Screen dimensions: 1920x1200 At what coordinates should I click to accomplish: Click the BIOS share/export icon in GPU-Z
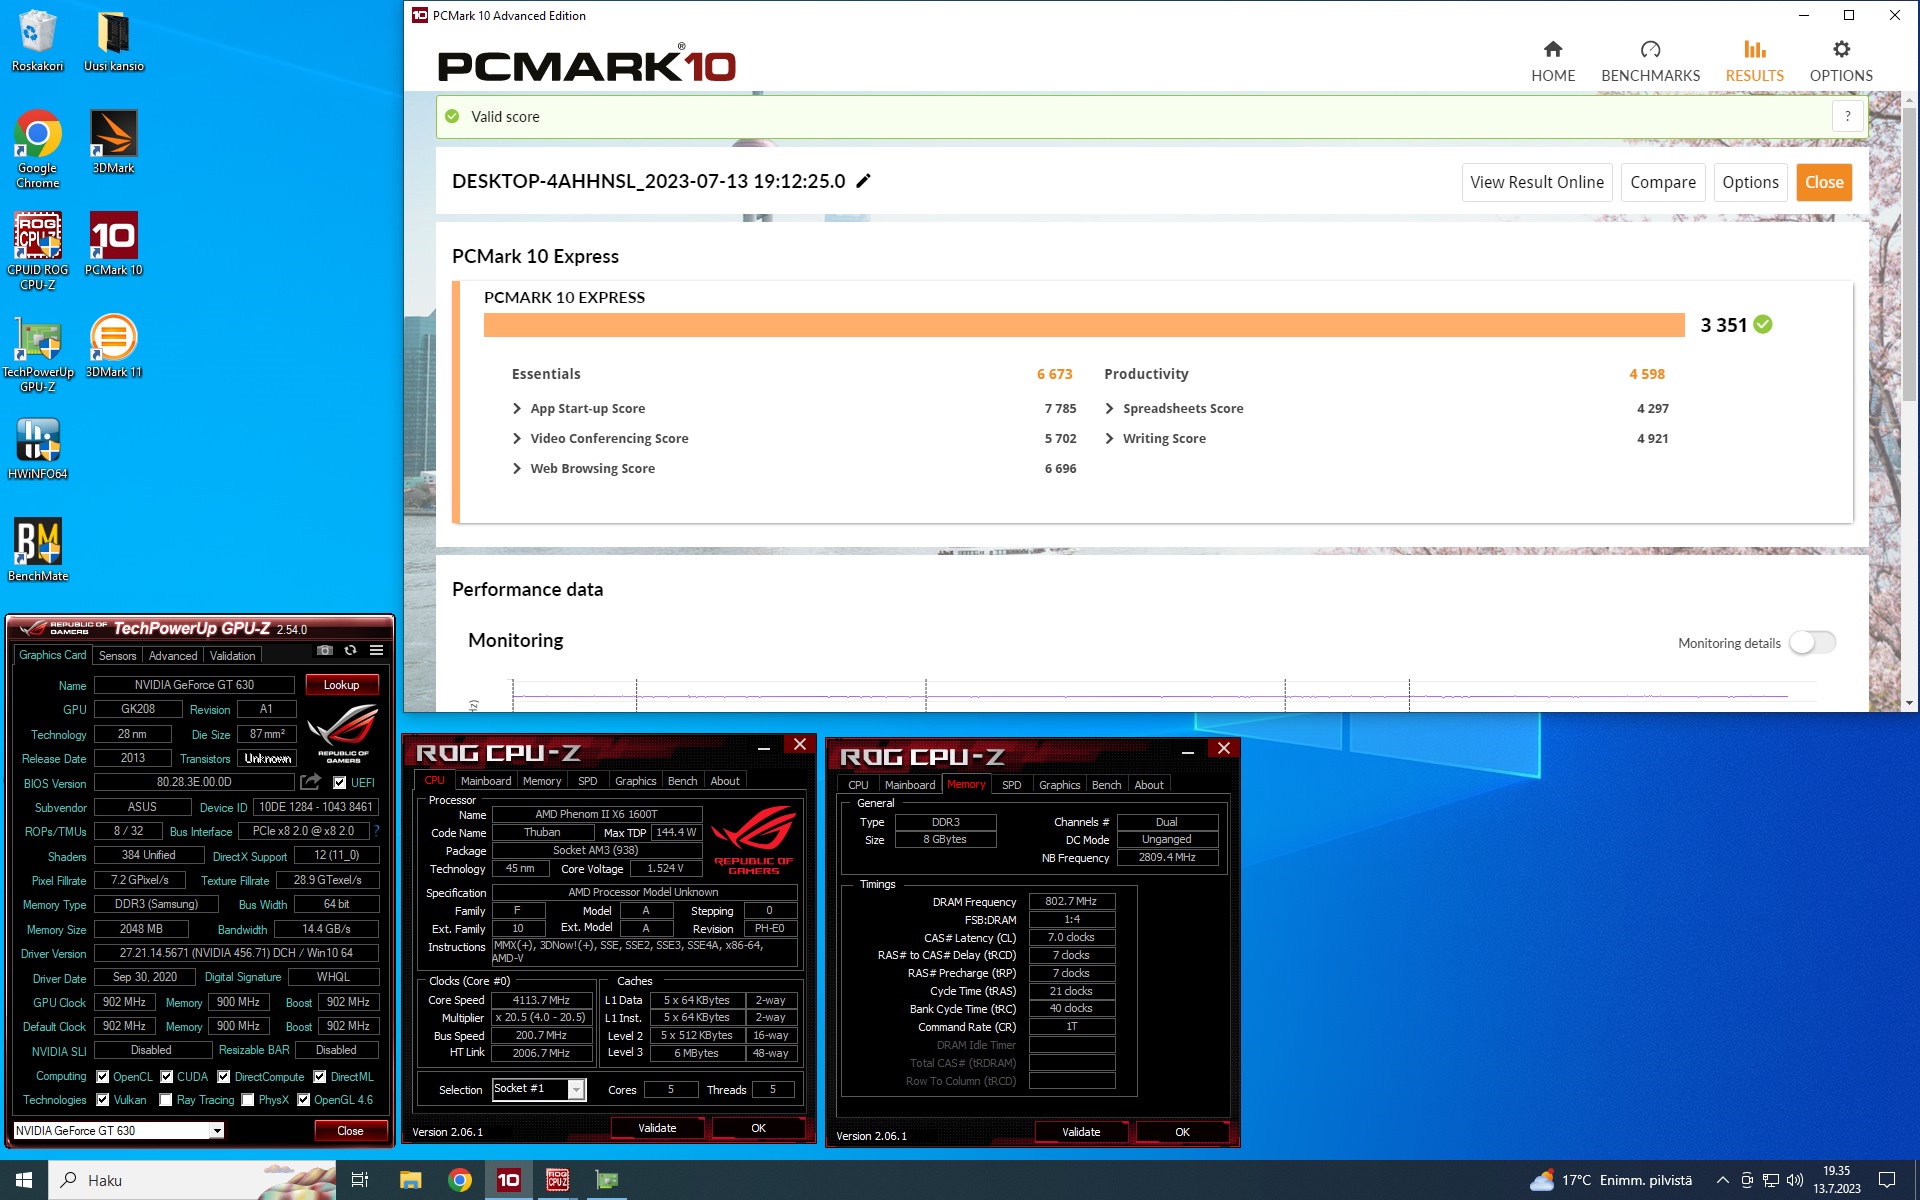pyautogui.click(x=311, y=782)
